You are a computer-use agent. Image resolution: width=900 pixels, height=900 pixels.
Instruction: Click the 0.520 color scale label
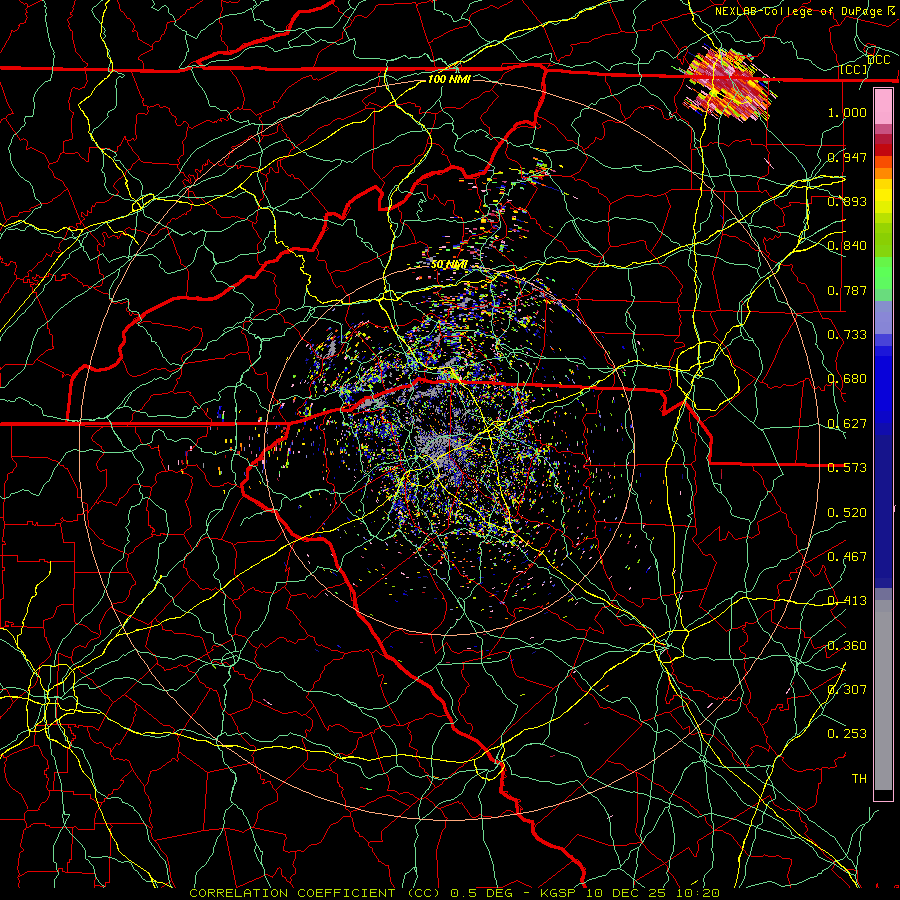pos(847,513)
